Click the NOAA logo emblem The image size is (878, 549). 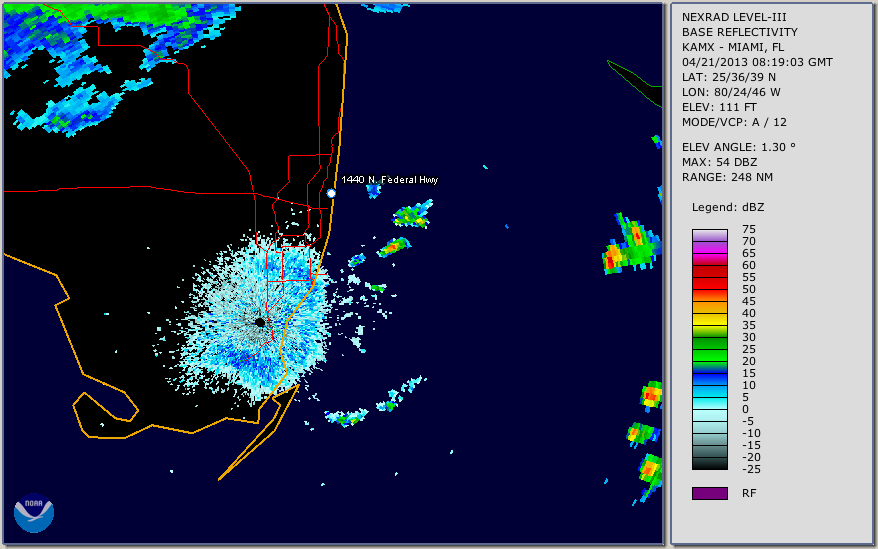34,513
